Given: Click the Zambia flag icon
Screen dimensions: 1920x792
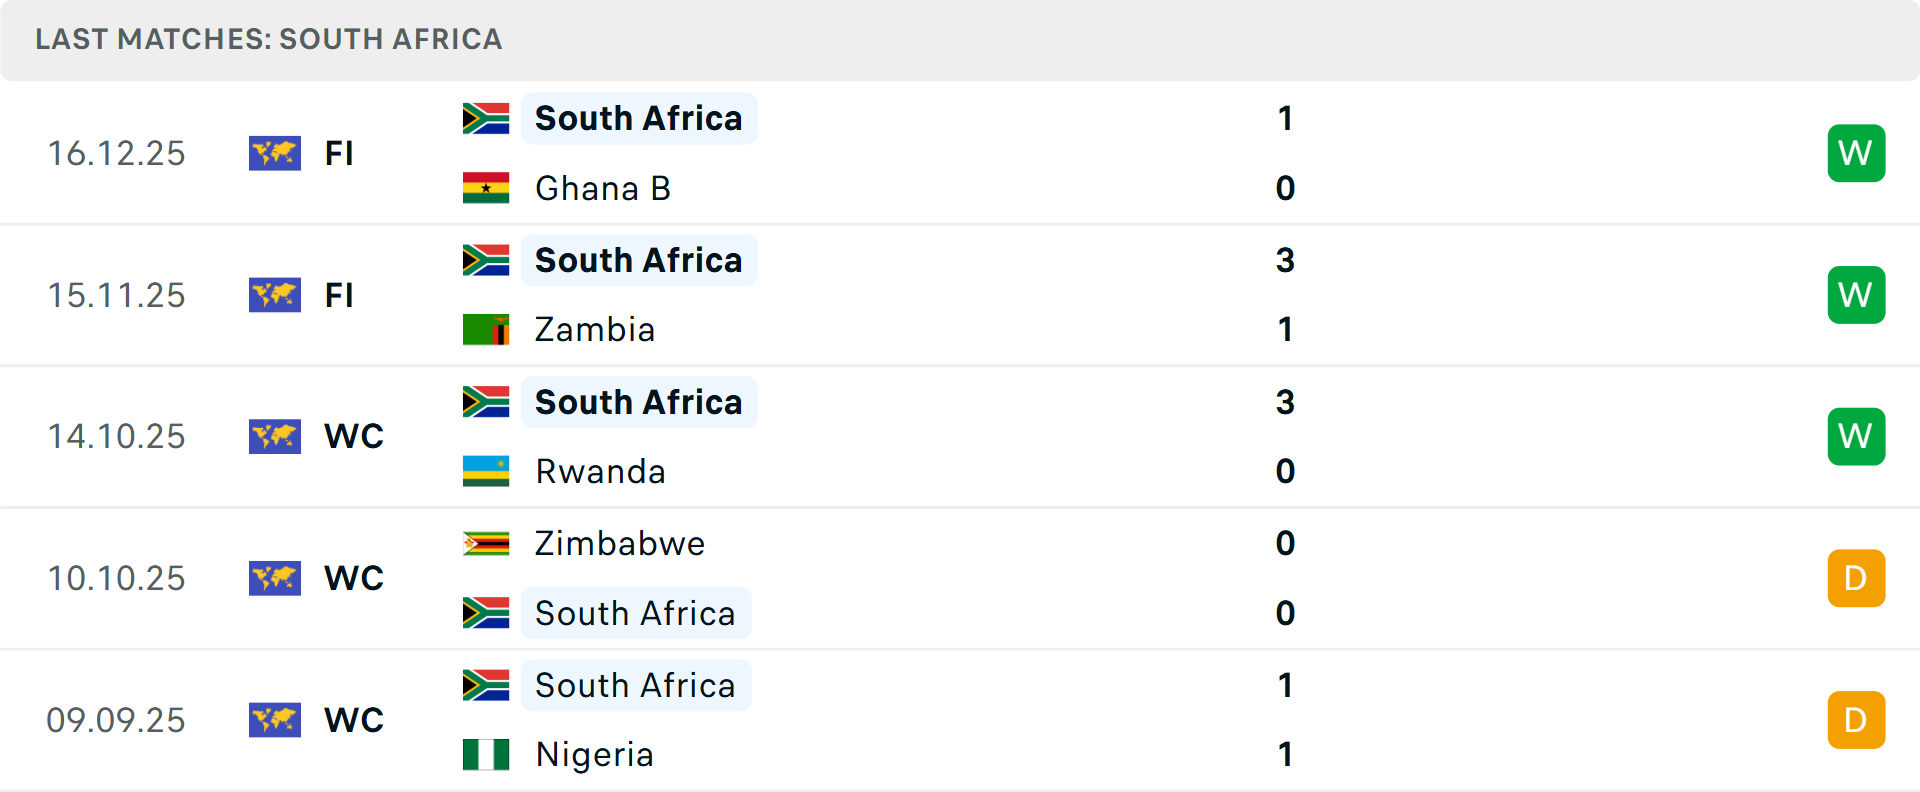Looking at the screenshot, I should pyautogui.click(x=486, y=330).
